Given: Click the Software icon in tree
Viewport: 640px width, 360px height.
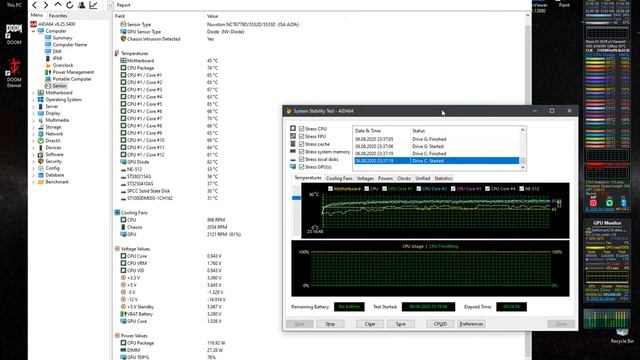Looking at the screenshot, I should coord(40,155).
